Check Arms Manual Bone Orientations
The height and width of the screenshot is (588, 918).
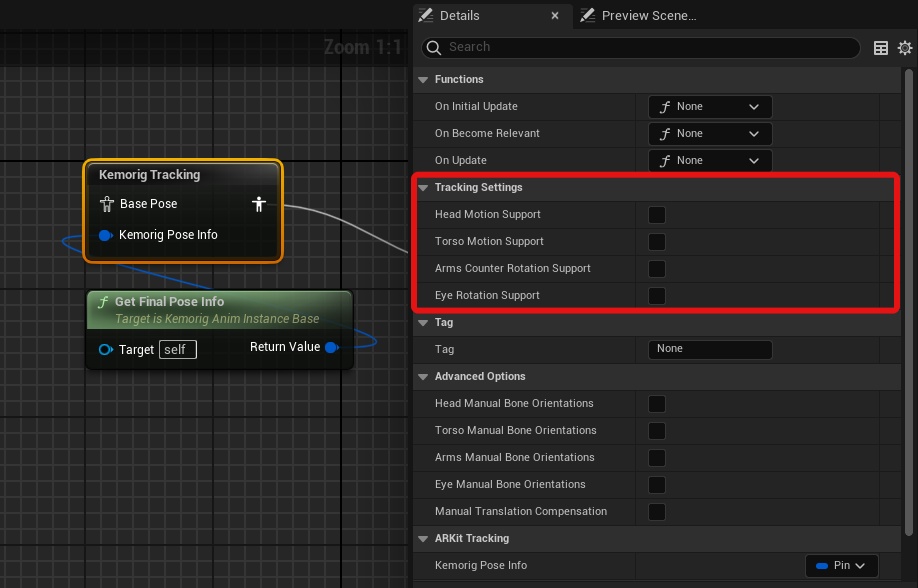point(657,457)
